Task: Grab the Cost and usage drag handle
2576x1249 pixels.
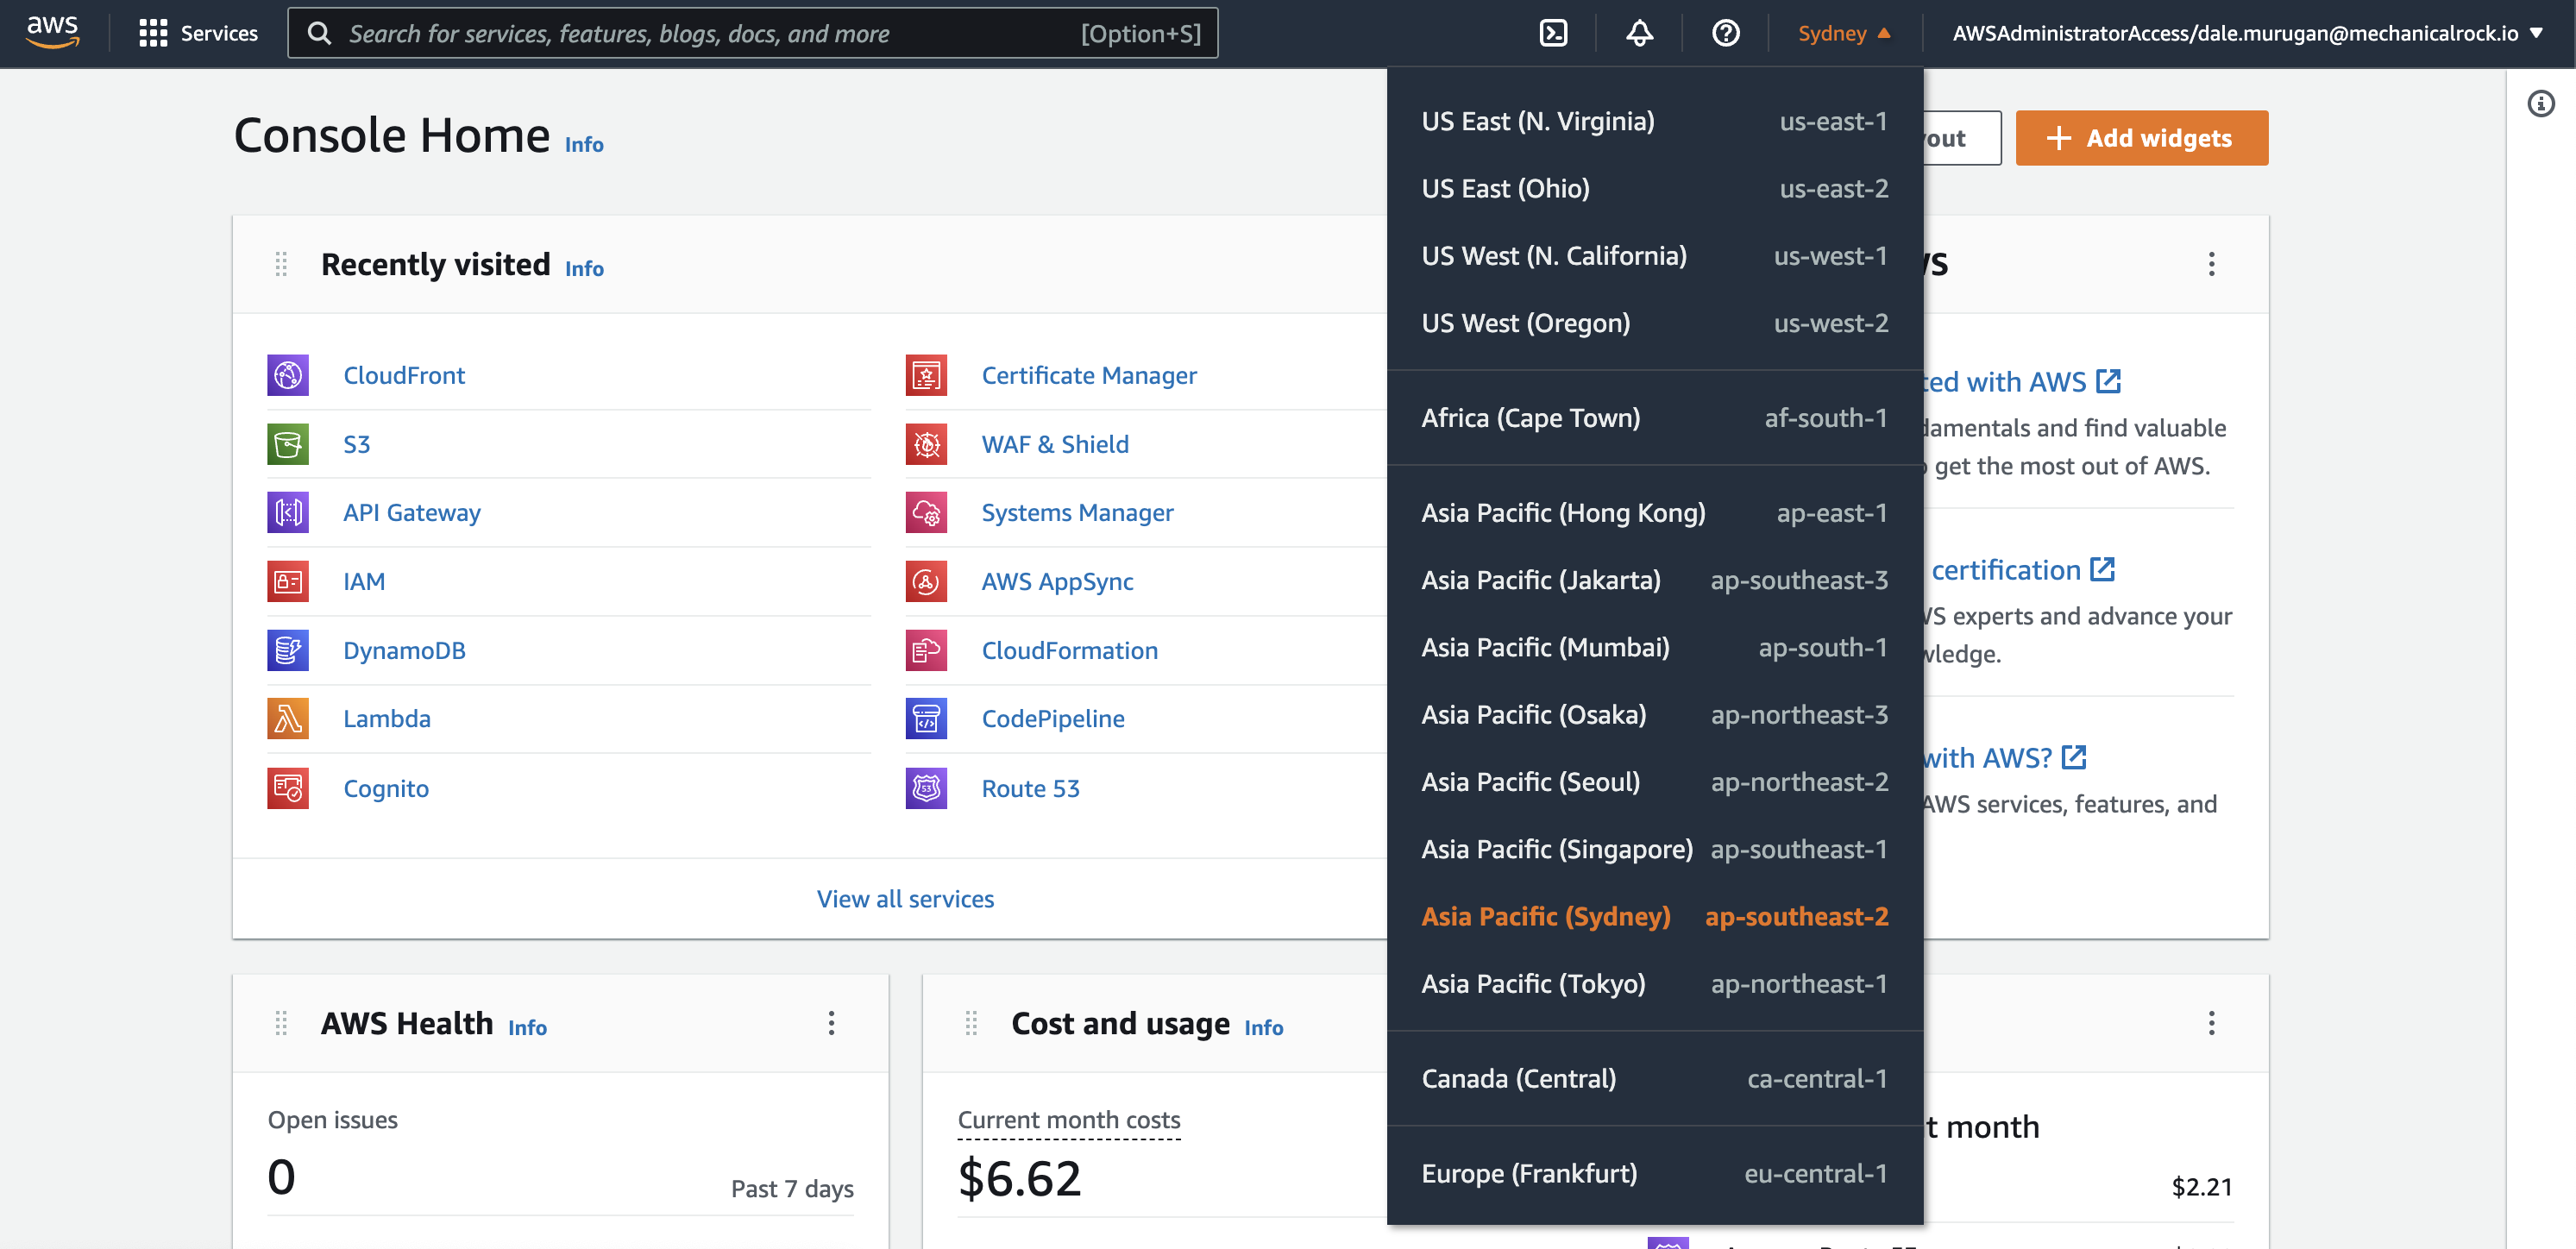Action: coord(971,1023)
